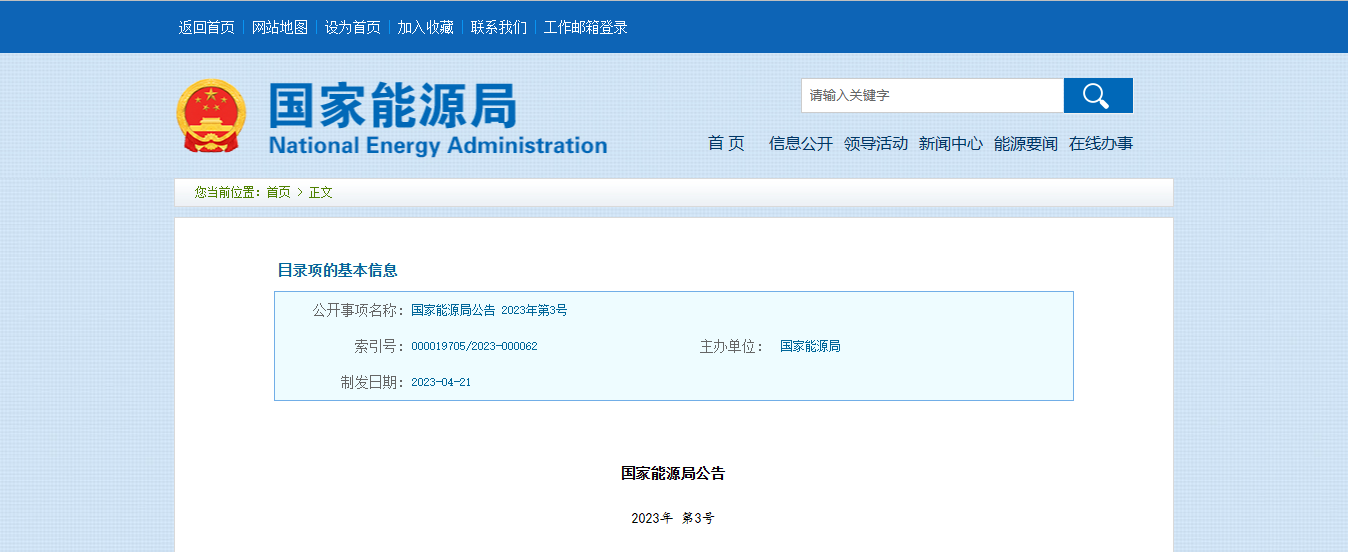Click the 首页 breadcrumb link
The image size is (1348, 552).
[278, 192]
